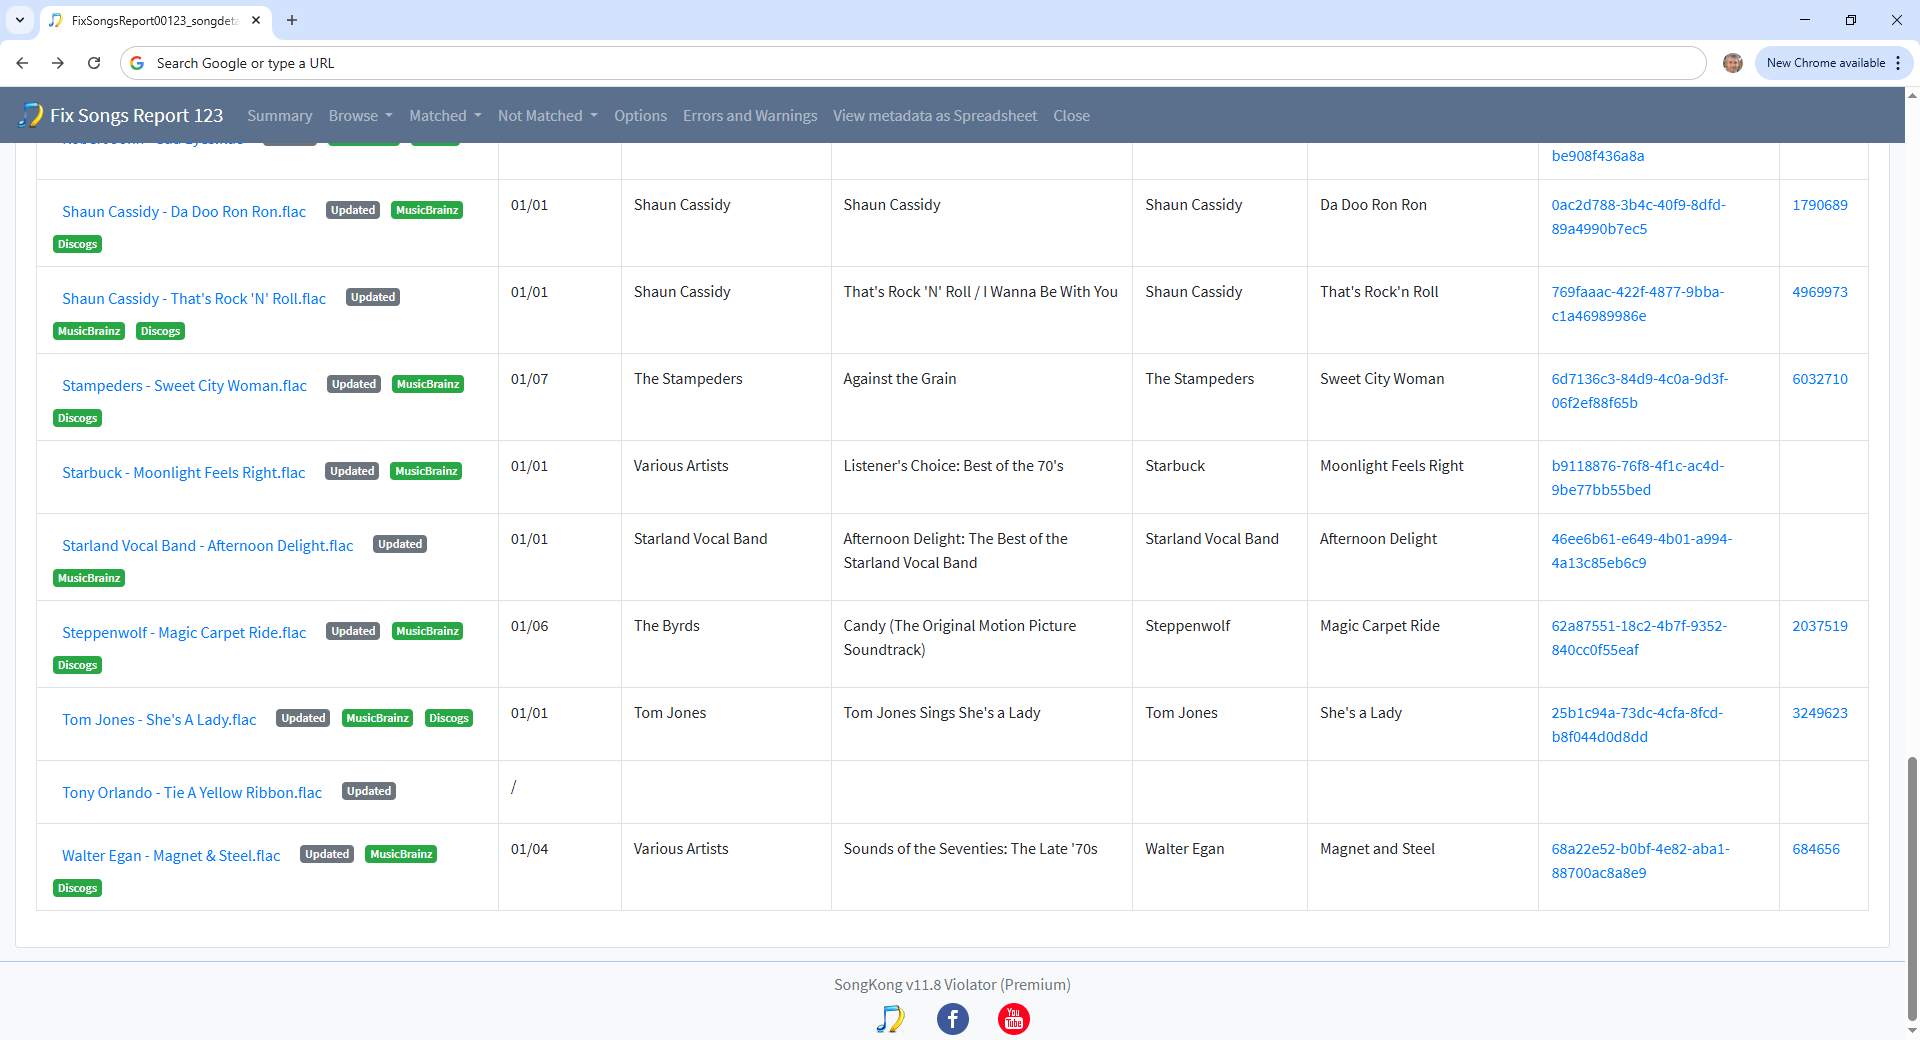Click Fix Songs Report 123 title
Screen dimensions: 1920x1040
point(137,115)
